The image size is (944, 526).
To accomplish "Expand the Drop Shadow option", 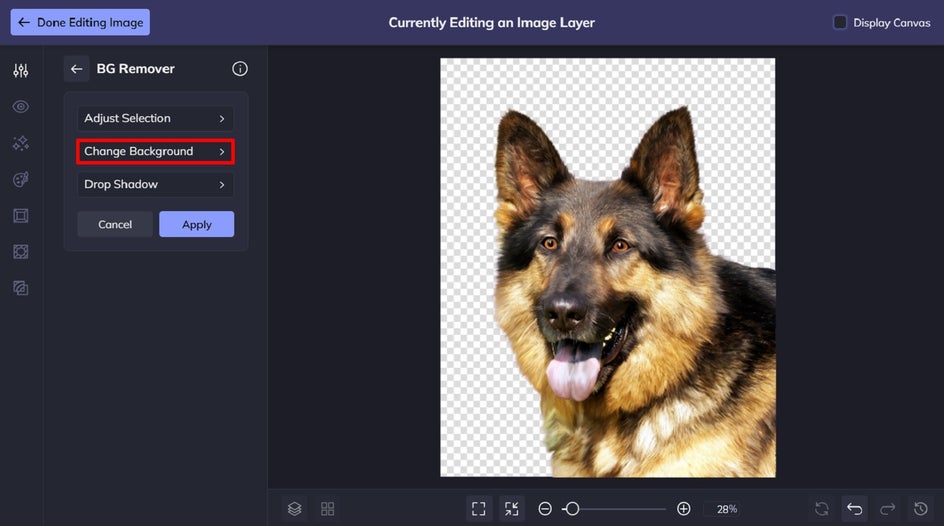I will (155, 184).
